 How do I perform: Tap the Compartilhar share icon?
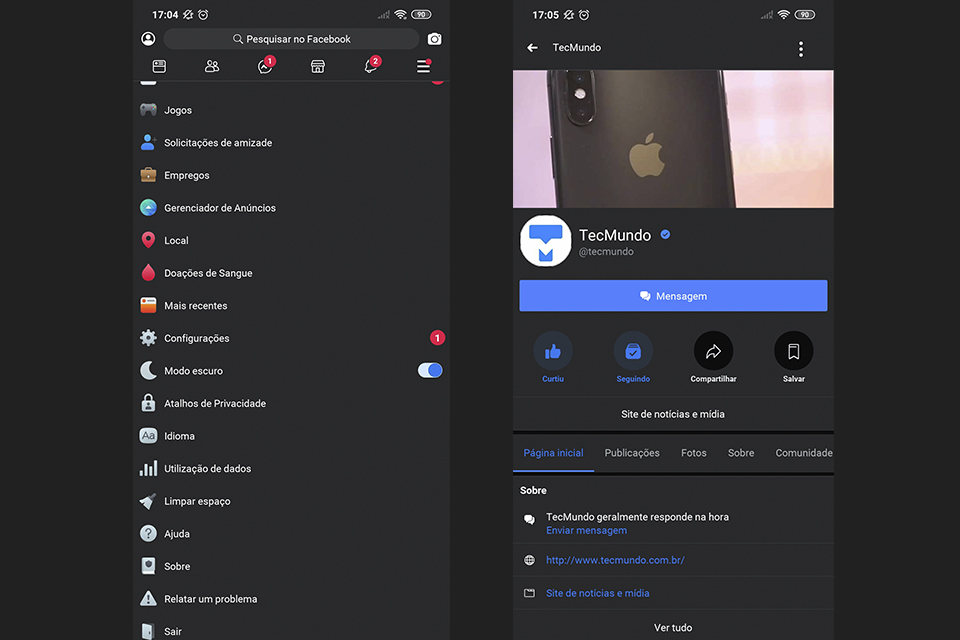(713, 351)
